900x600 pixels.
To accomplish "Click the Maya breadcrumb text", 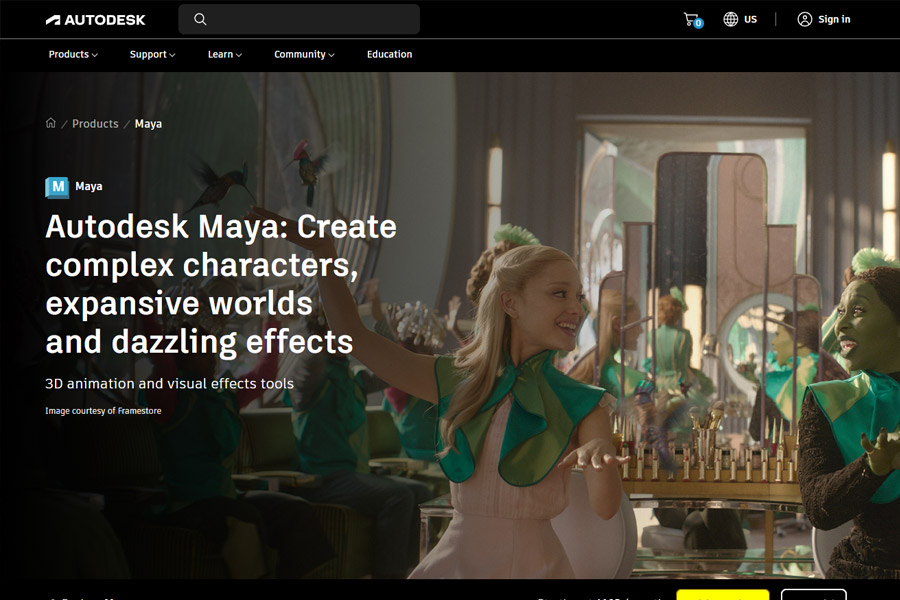I will [148, 124].
